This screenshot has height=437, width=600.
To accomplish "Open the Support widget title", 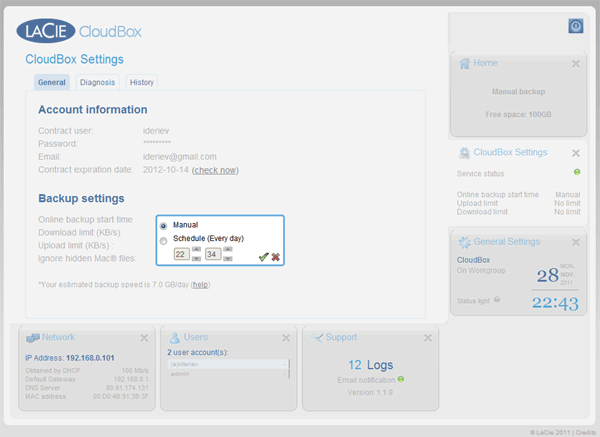I will (x=341, y=337).
